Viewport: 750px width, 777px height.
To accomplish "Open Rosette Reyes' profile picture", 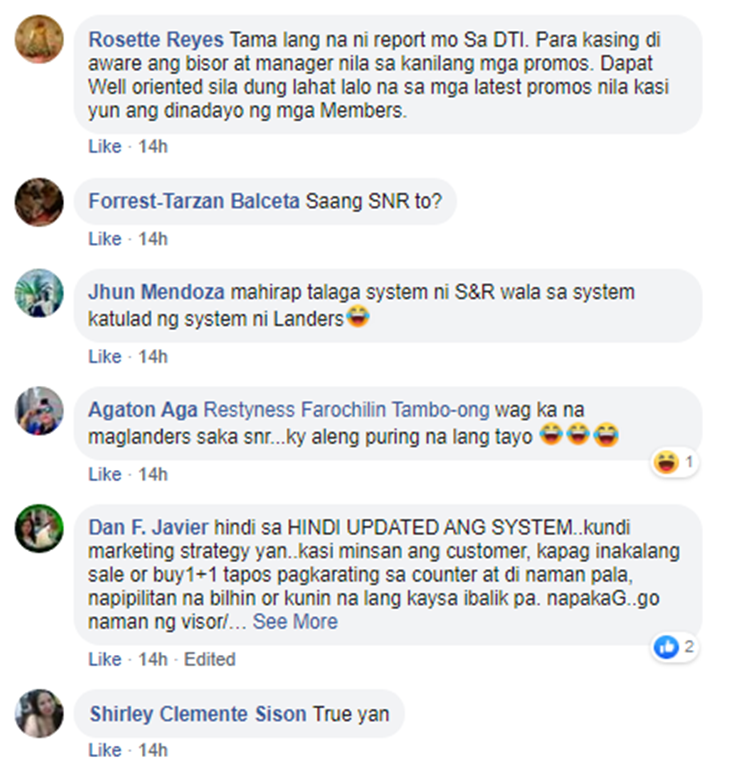I will (x=39, y=39).
